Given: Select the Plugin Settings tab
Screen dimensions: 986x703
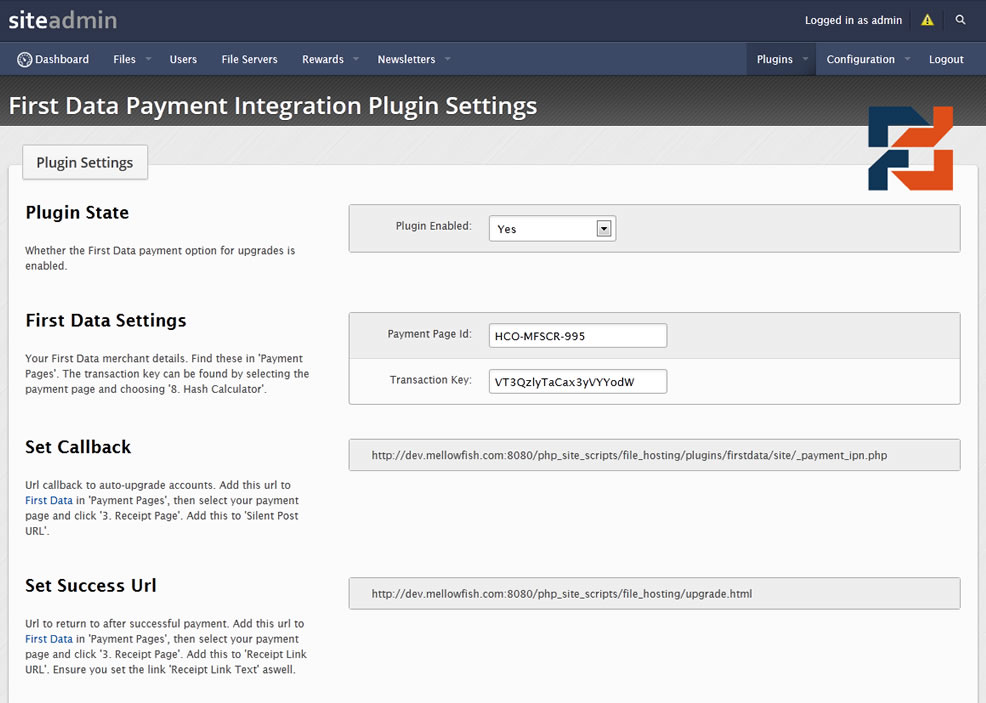Looking at the screenshot, I should (x=85, y=162).
